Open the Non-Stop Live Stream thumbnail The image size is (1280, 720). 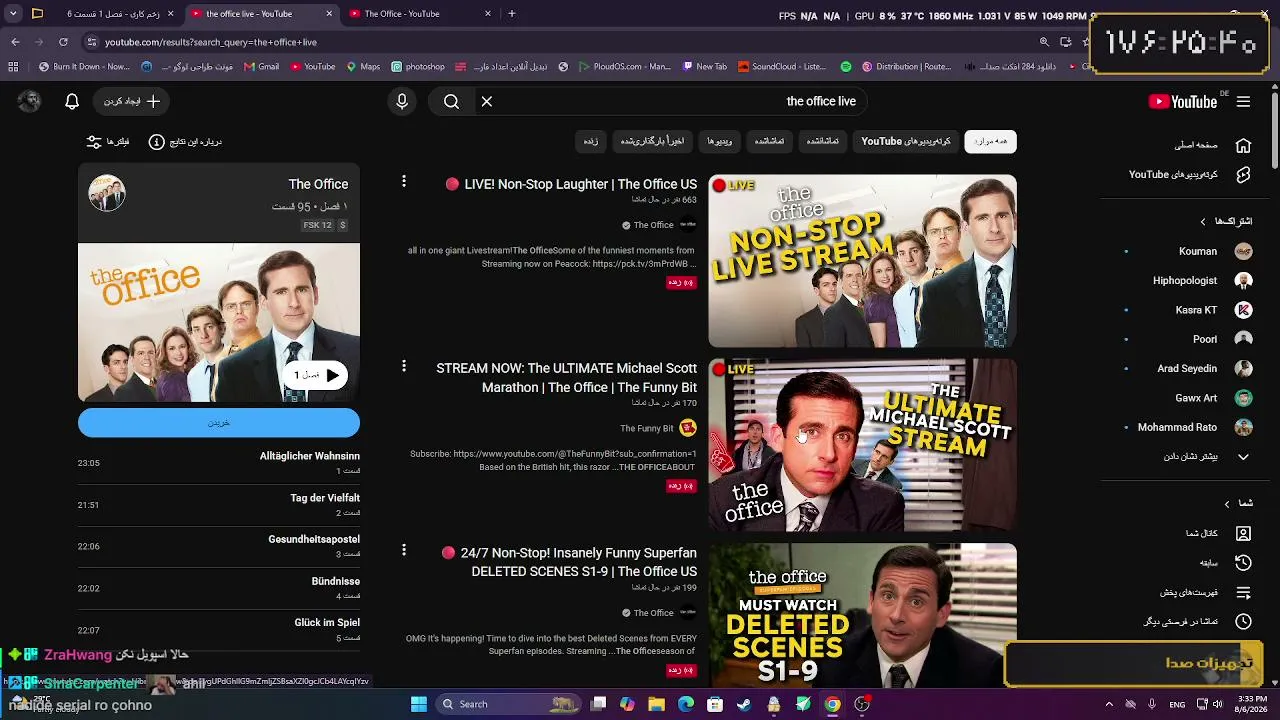863,261
